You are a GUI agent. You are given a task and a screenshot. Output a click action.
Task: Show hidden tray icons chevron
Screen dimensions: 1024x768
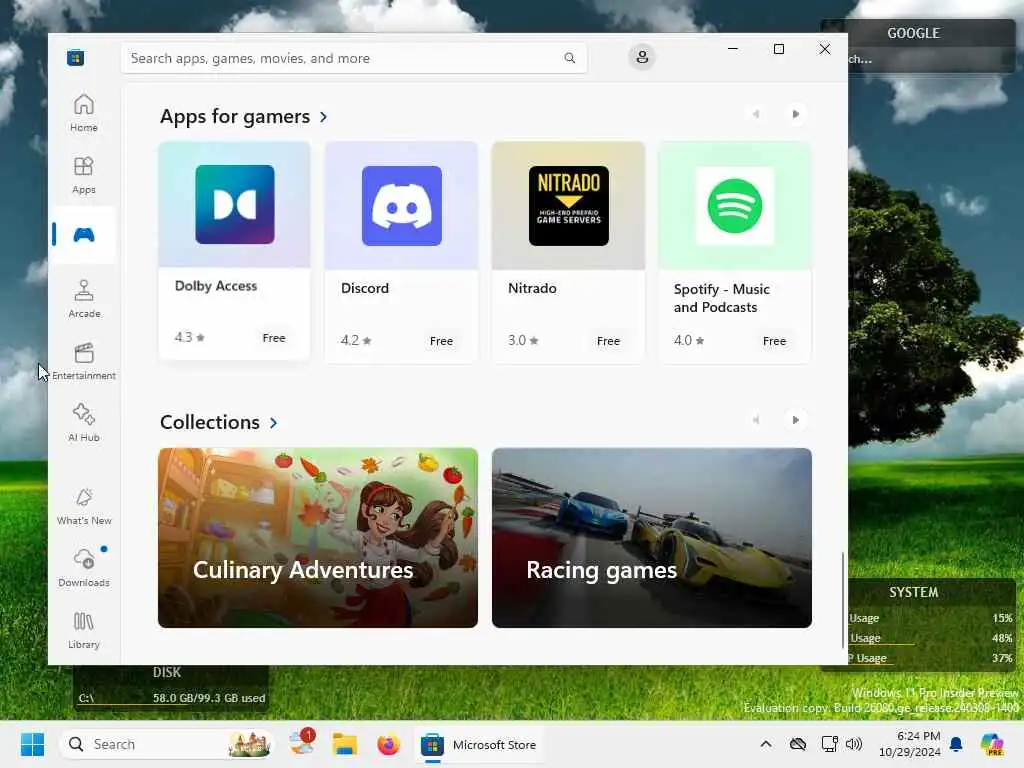pos(766,744)
